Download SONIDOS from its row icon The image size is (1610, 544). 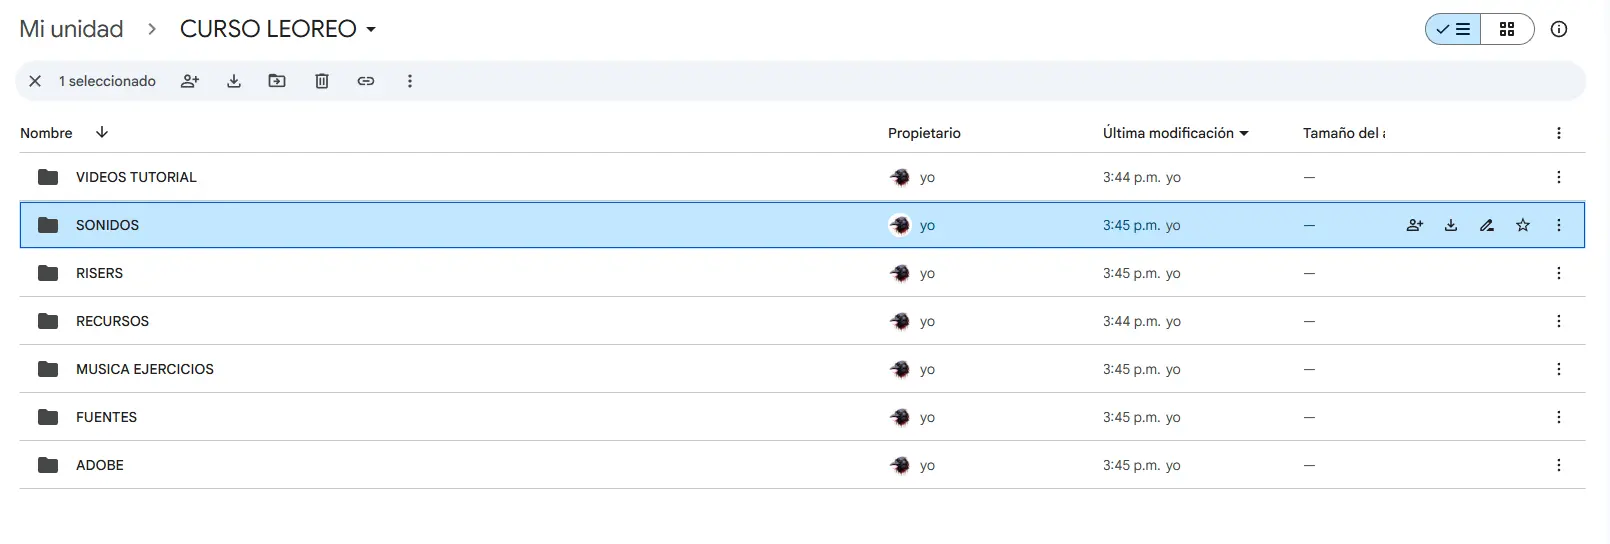[1451, 225]
